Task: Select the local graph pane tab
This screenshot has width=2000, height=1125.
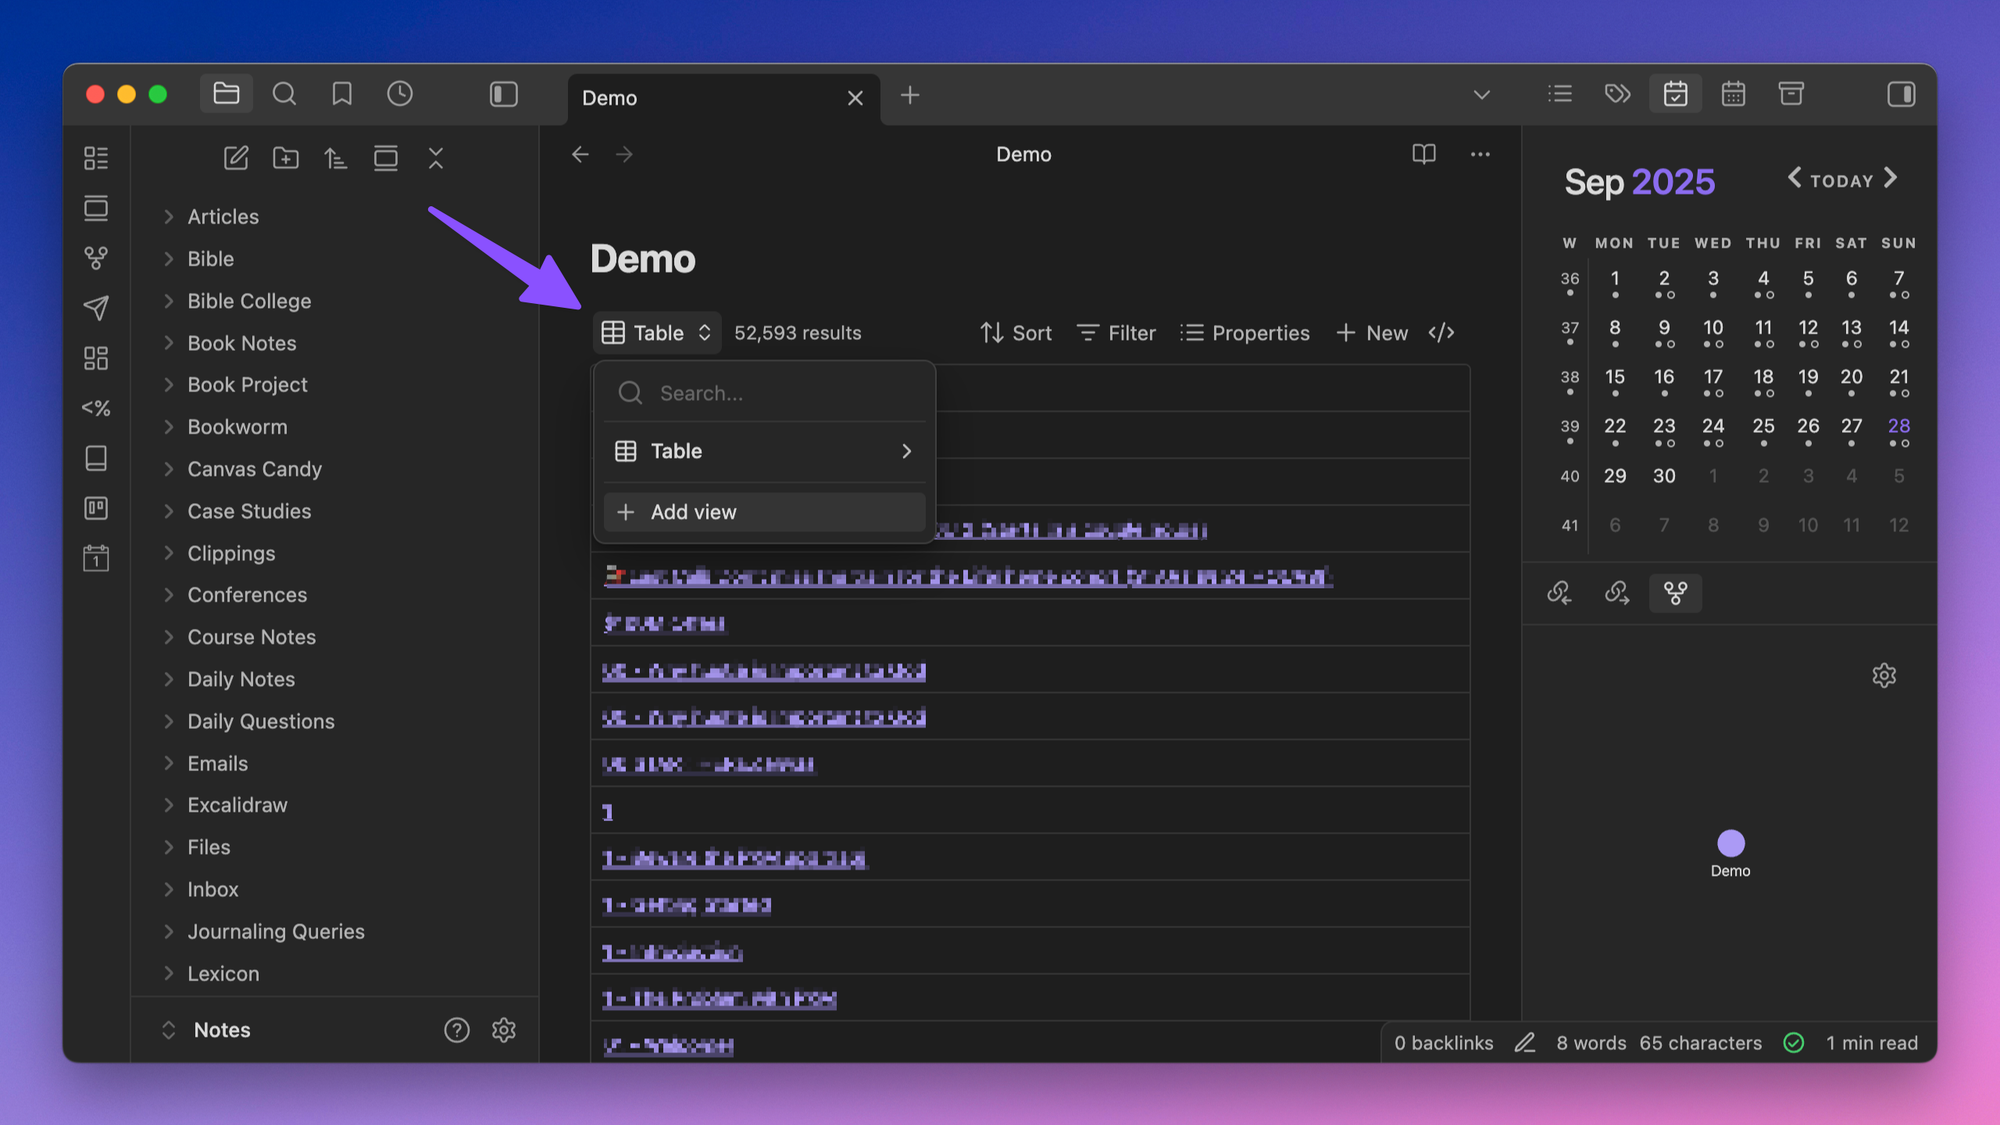Action: [1676, 593]
